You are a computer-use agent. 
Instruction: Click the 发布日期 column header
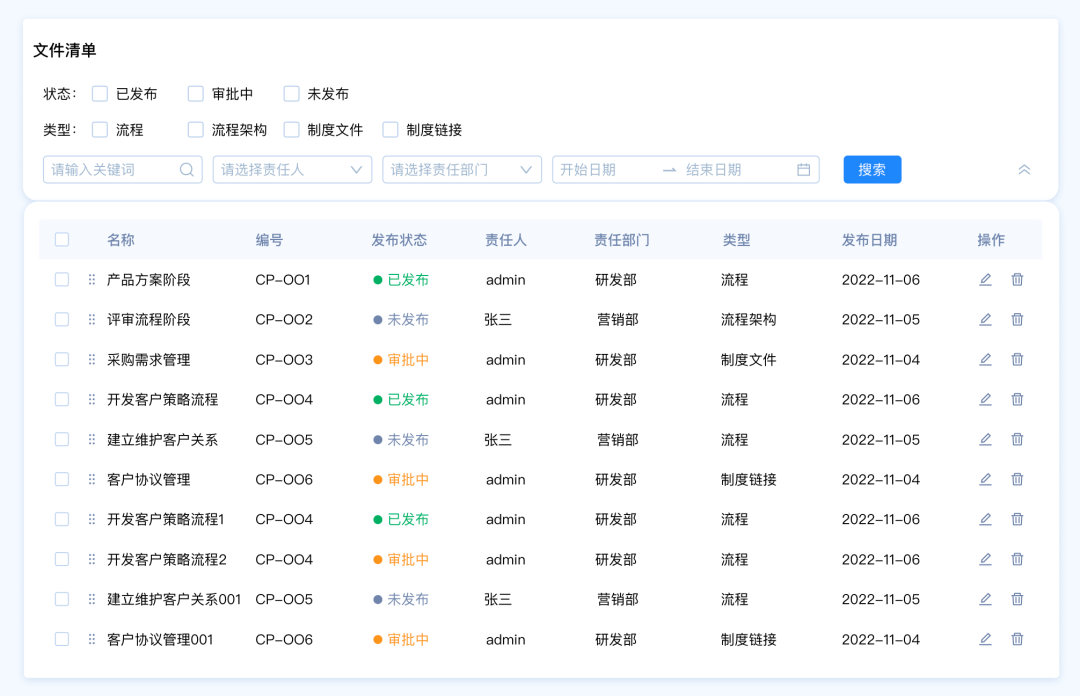(x=869, y=240)
